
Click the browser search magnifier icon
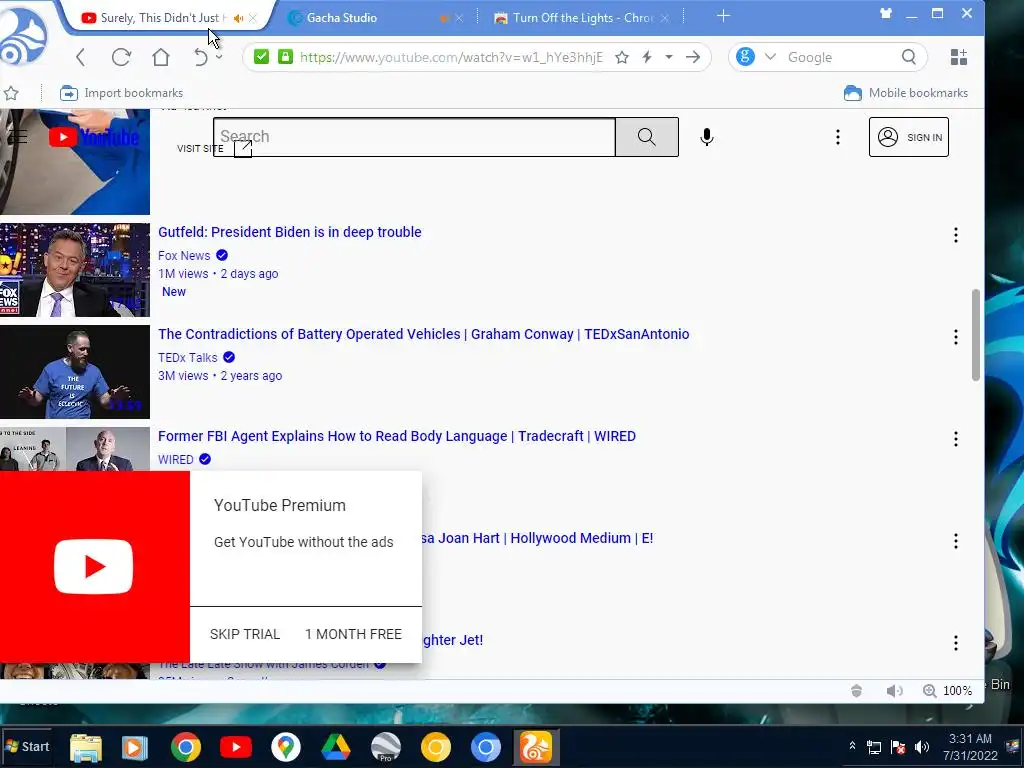point(908,57)
